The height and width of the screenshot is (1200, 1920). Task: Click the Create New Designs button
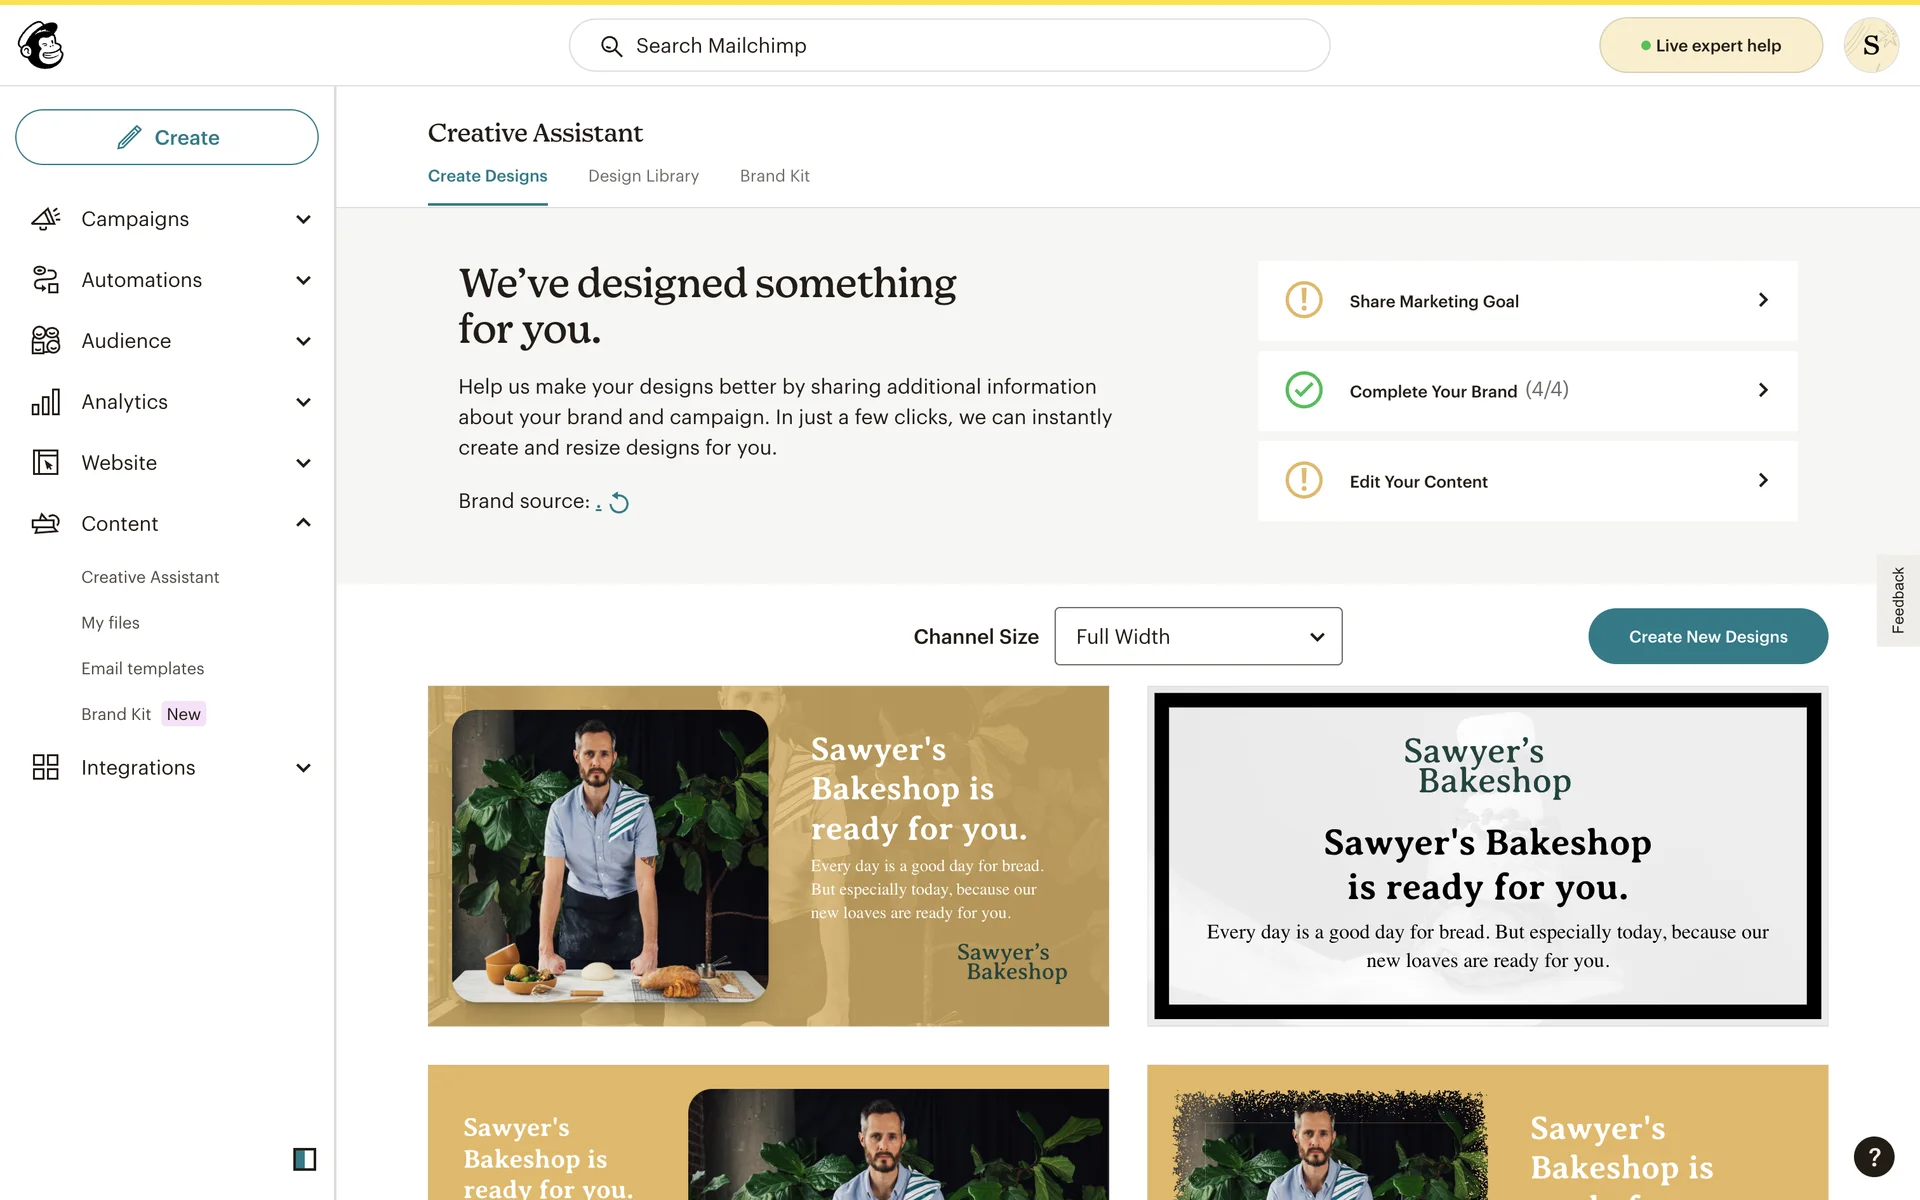coord(1708,636)
